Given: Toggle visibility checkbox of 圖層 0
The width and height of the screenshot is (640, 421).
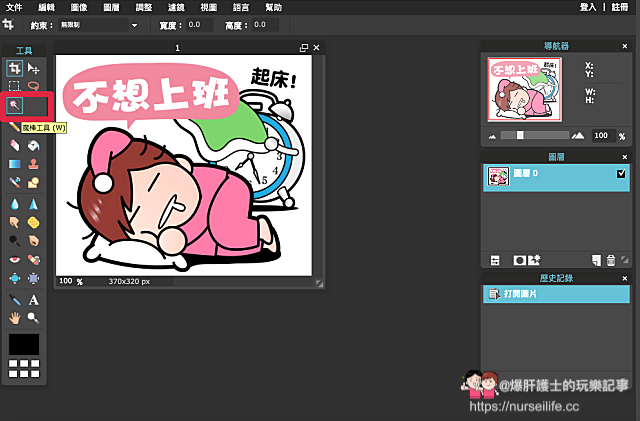Looking at the screenshot, I should 621,174.
